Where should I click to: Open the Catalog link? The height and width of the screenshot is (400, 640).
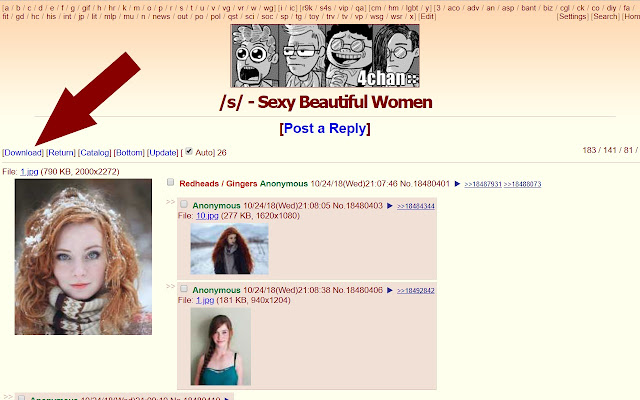pos(95,153)
